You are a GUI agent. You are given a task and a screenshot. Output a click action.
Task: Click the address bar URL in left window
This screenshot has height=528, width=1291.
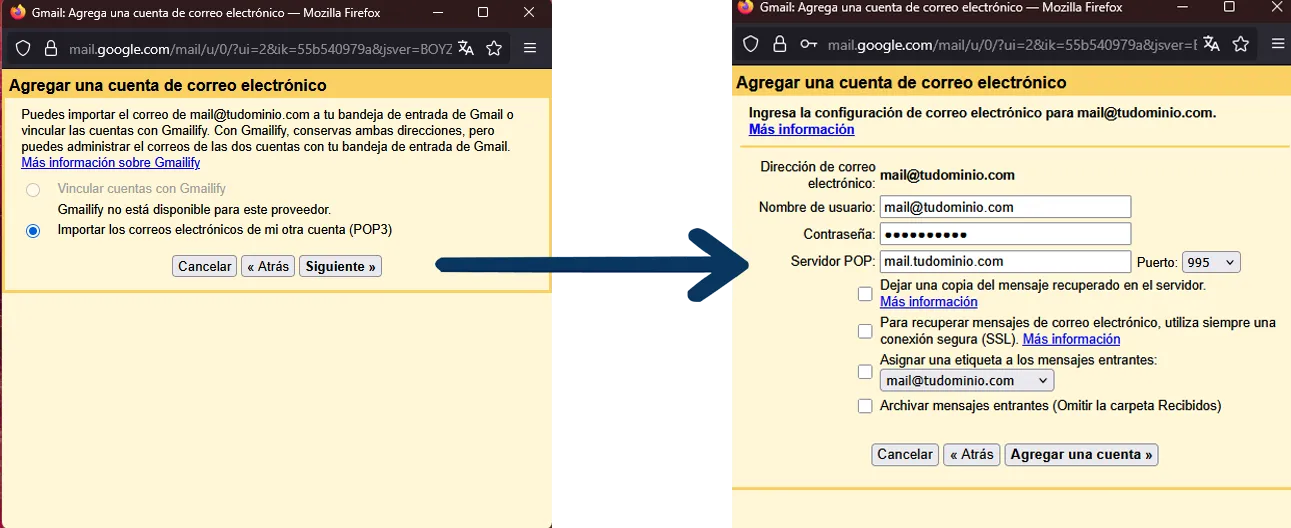click(x=260, y=48)
